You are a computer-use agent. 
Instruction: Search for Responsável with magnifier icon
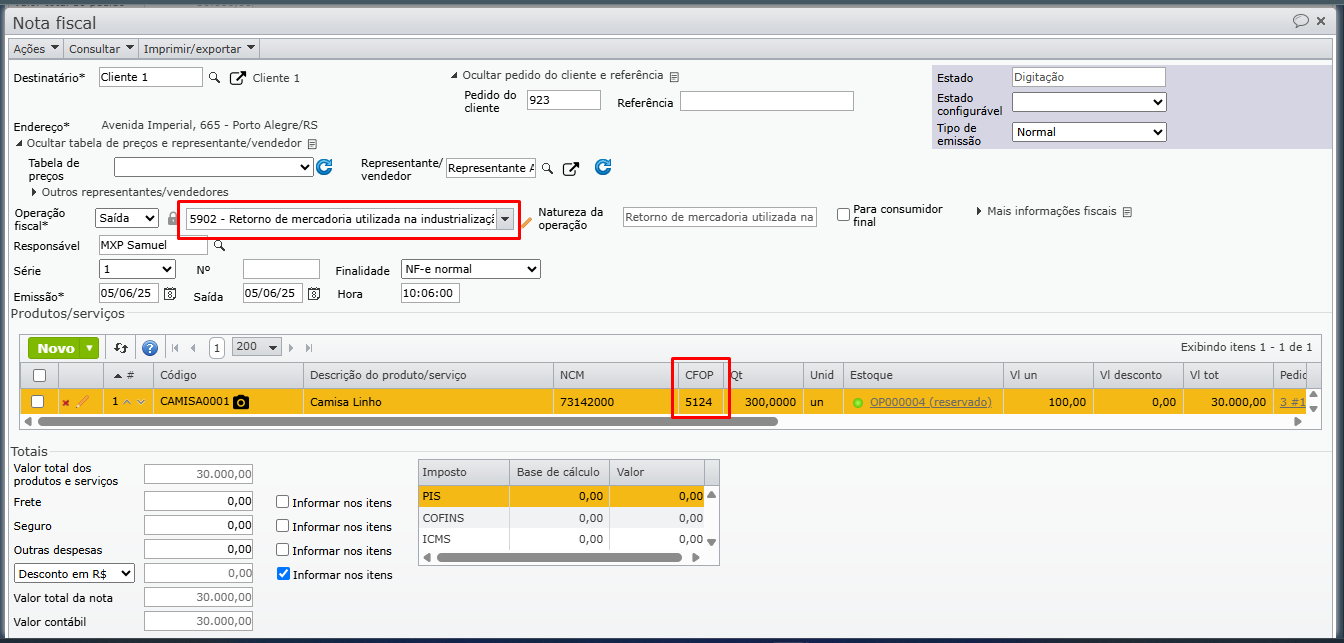pyautogui.click(x=219, y=245)
